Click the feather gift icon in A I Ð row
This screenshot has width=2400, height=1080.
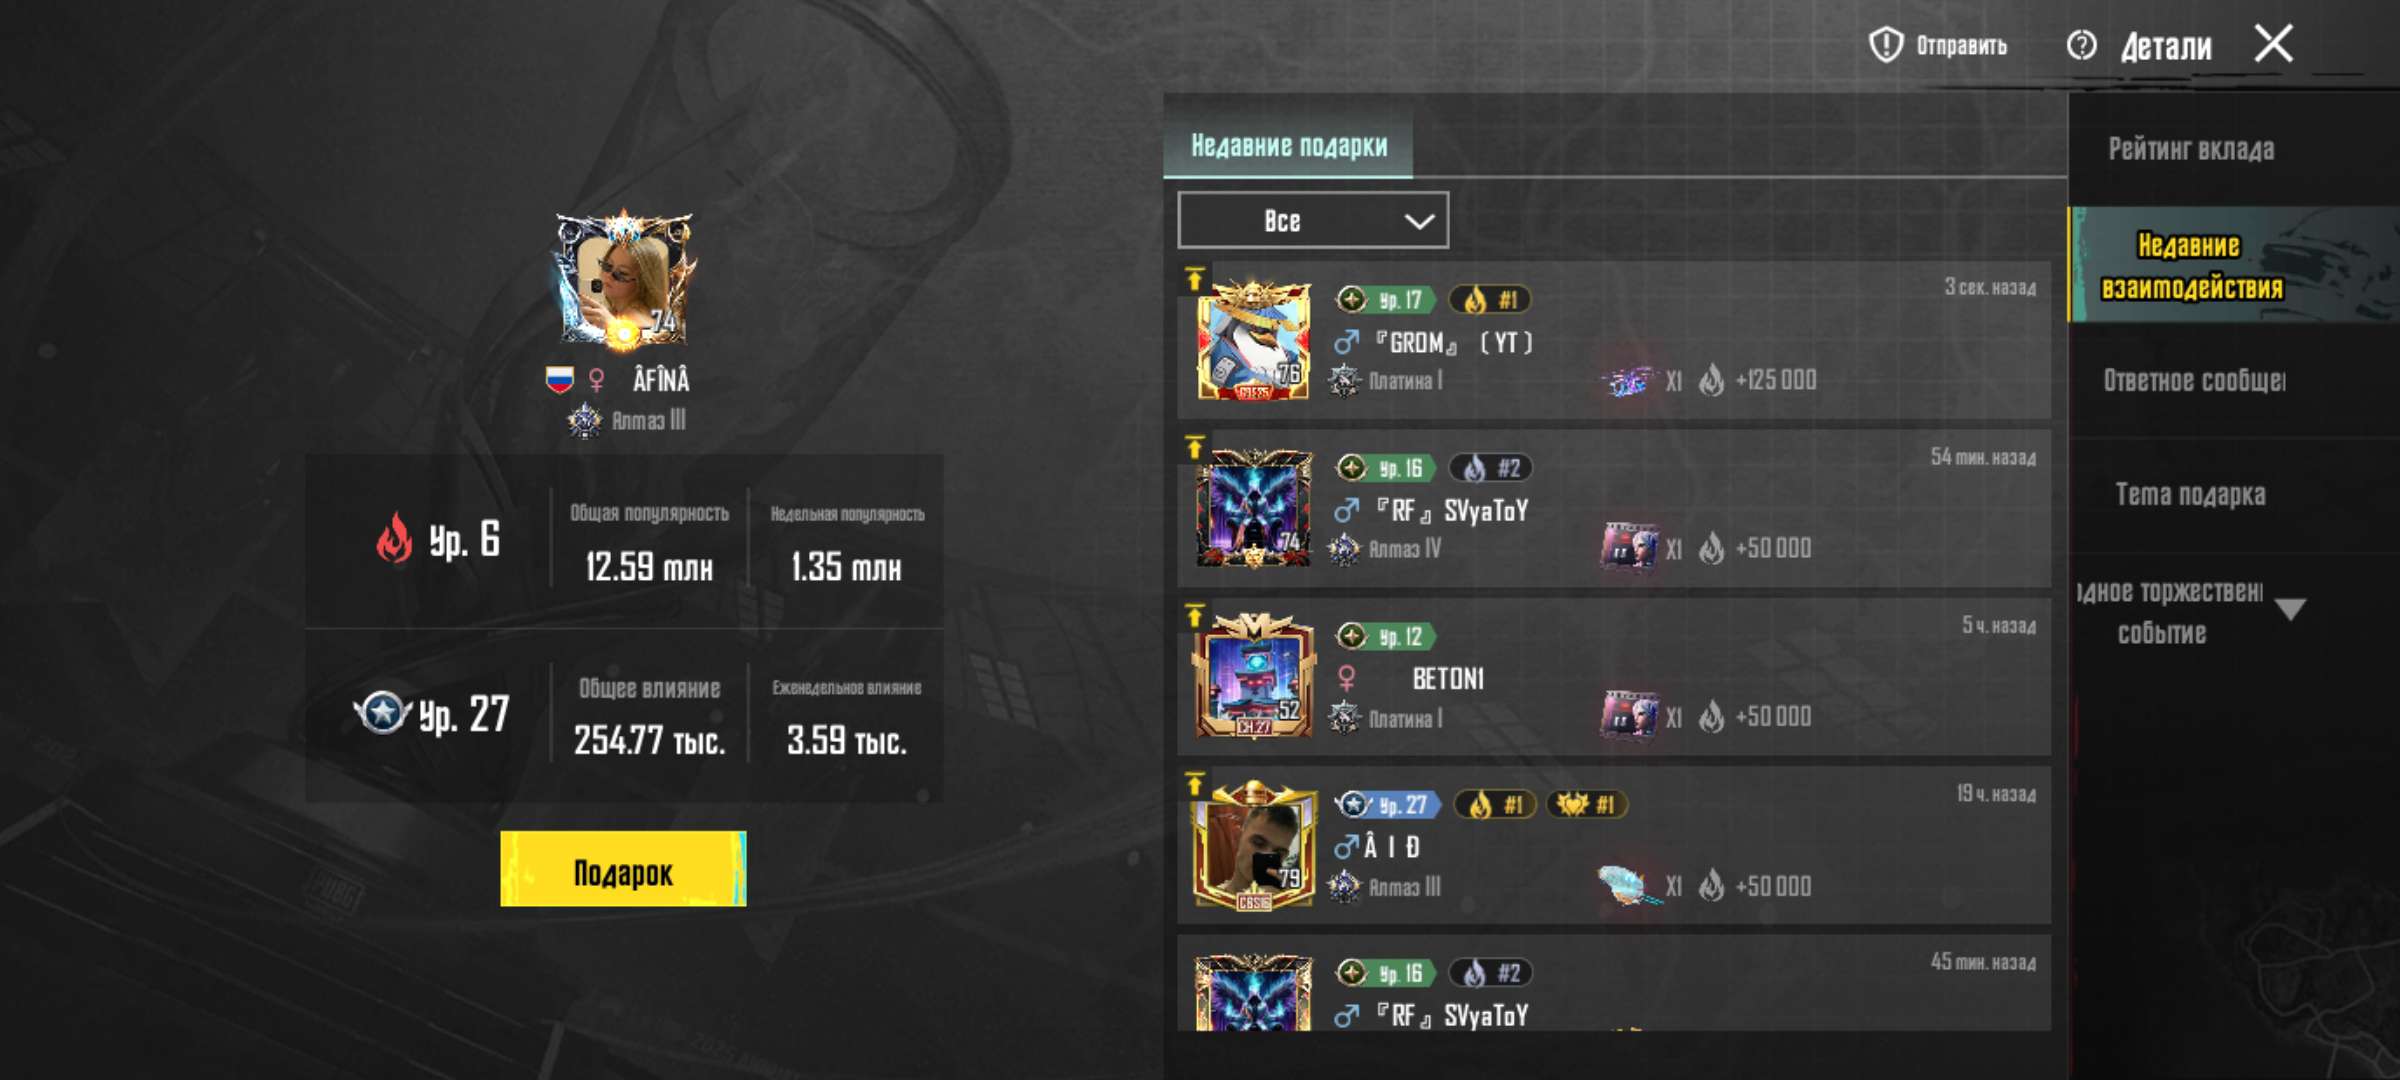pos(1627,886)
